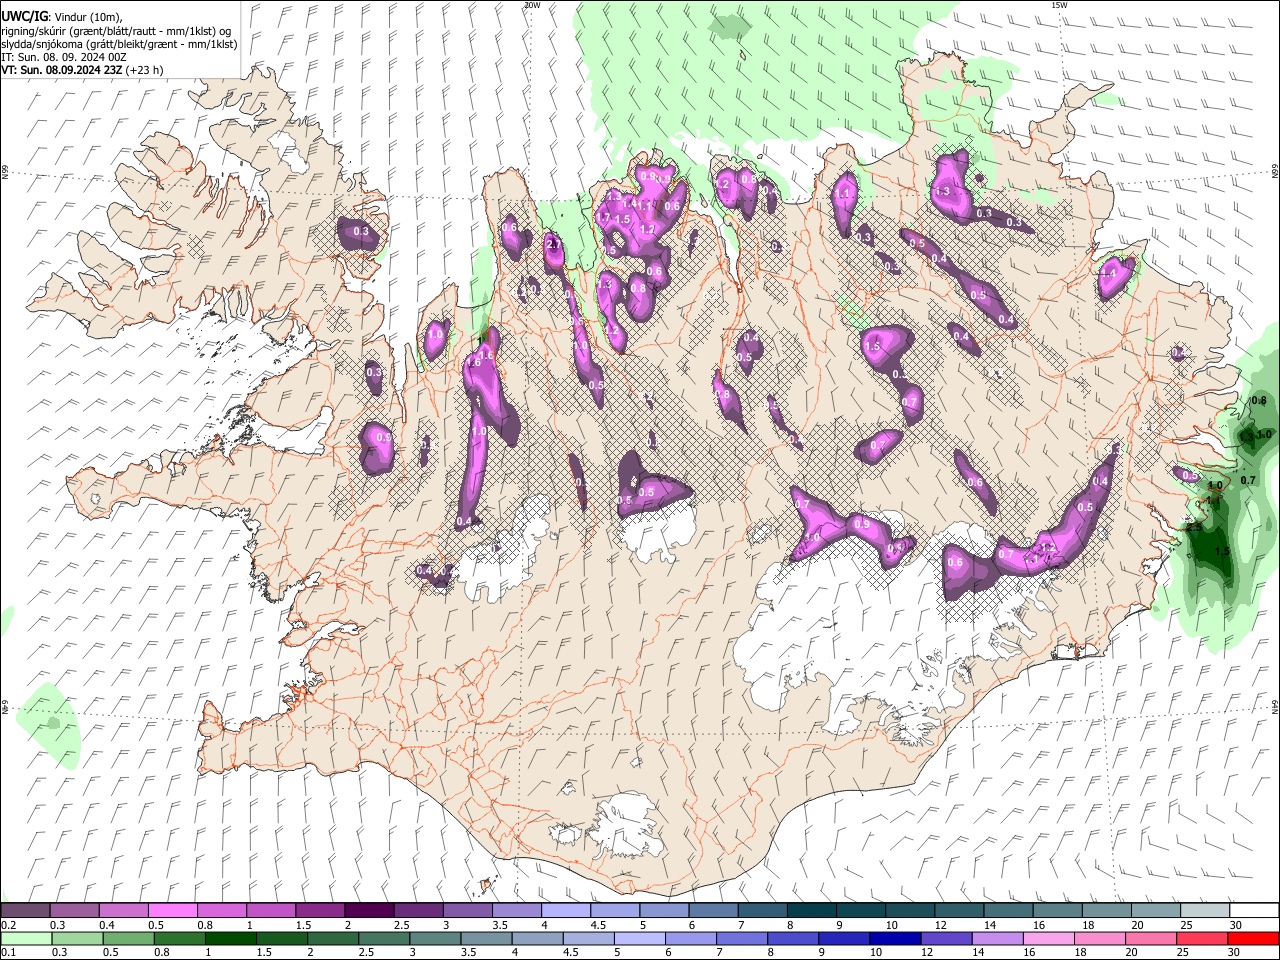Click the snow legend swatch between 20 and 25
Screen dimensions: 1280x960
click(x=1155, y=911)
